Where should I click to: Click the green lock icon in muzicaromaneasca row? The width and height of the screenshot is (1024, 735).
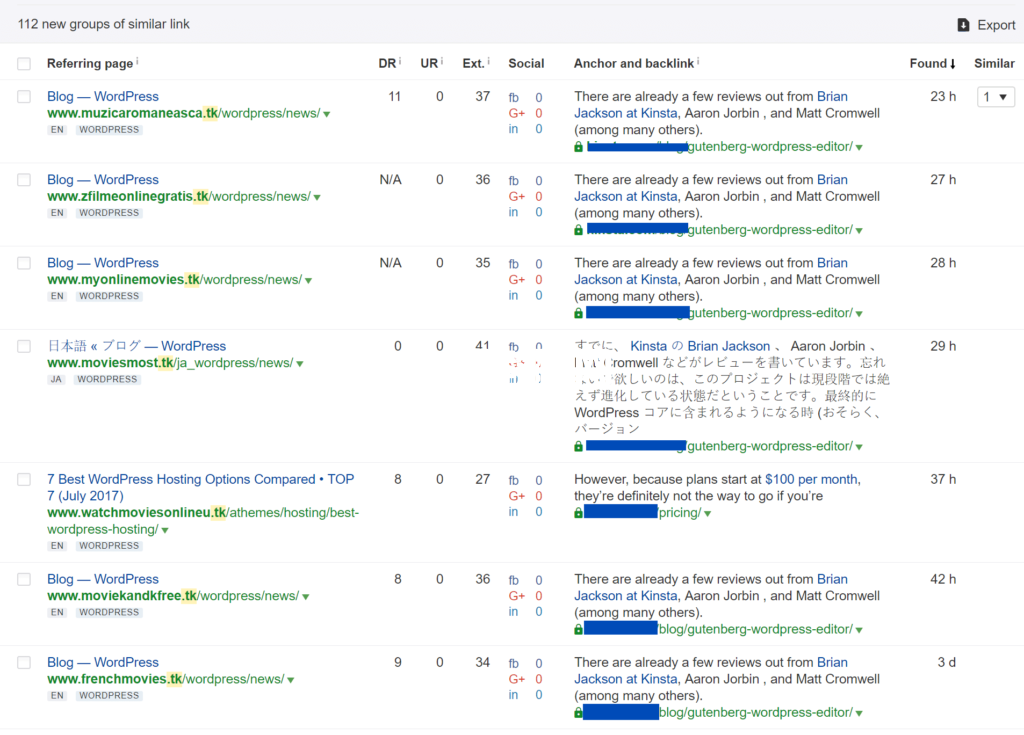tap(578, 146)
